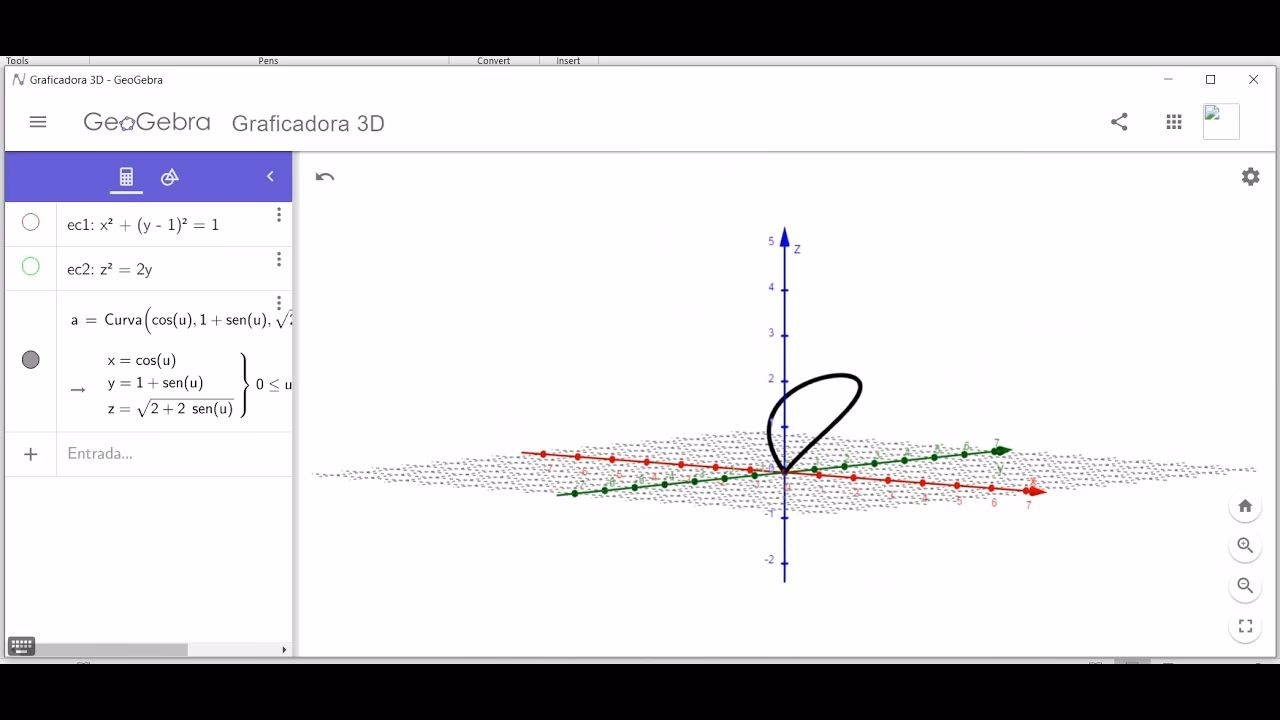Select the zoom out magnifier icon
Screen dimensions: 1280x720
1245,586
